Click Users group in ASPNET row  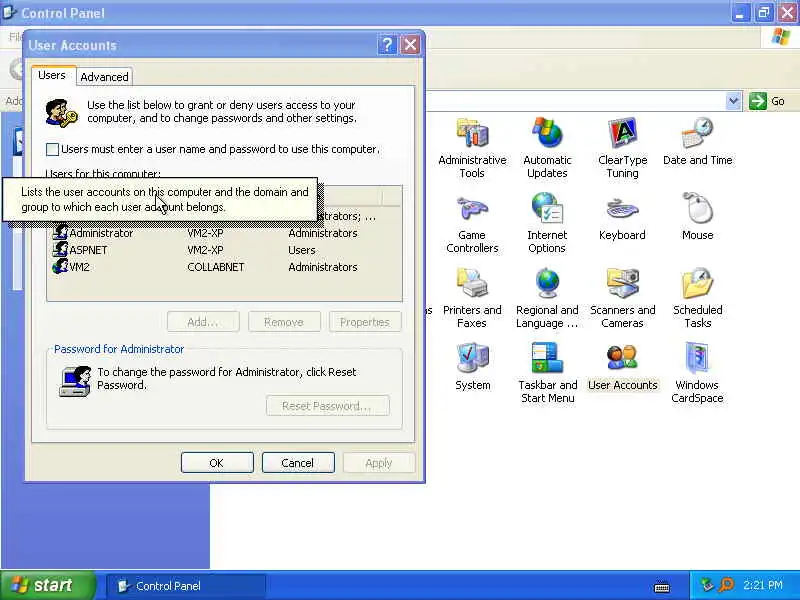tap(302, 250)
